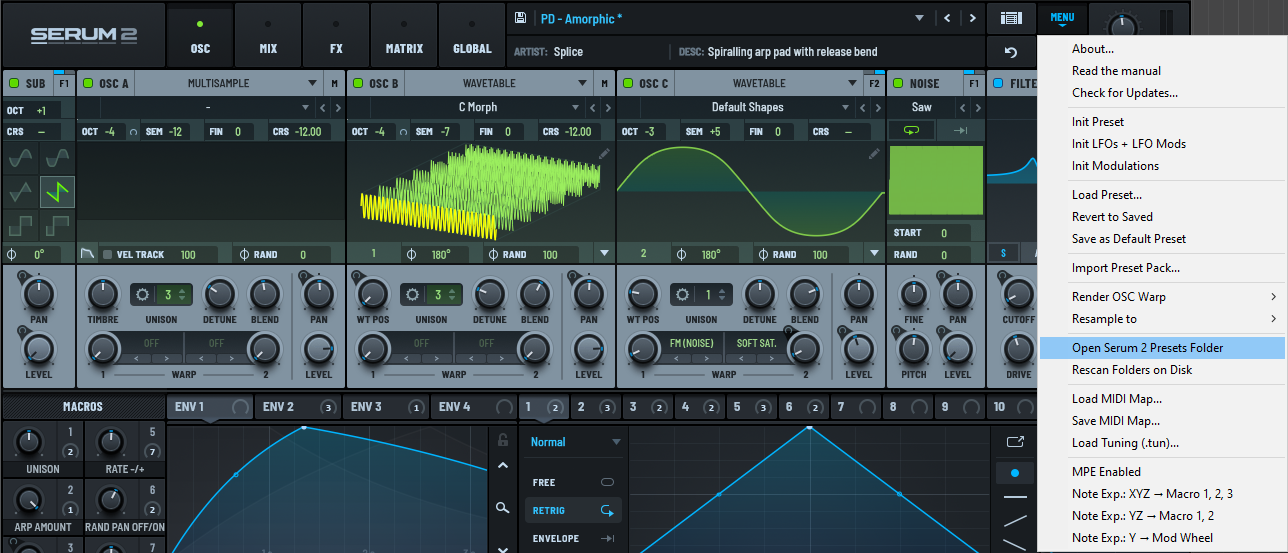Edit OSC C wavetable pencil icon
This screenshot has width=1288, height=553.
click(873, 153)
